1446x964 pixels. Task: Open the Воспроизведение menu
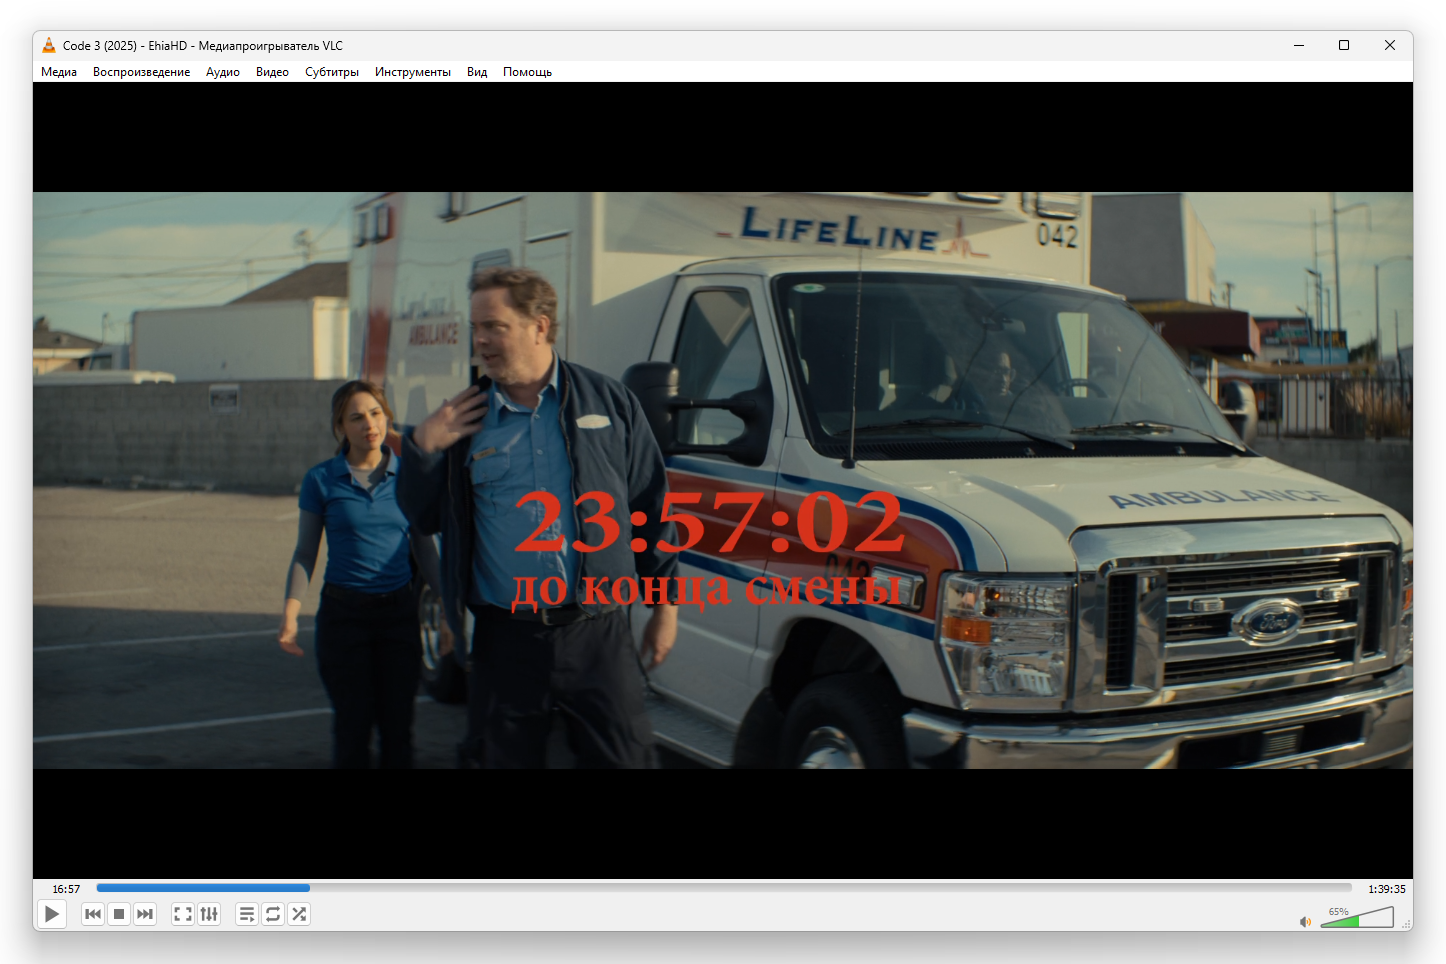coord(141,72)
